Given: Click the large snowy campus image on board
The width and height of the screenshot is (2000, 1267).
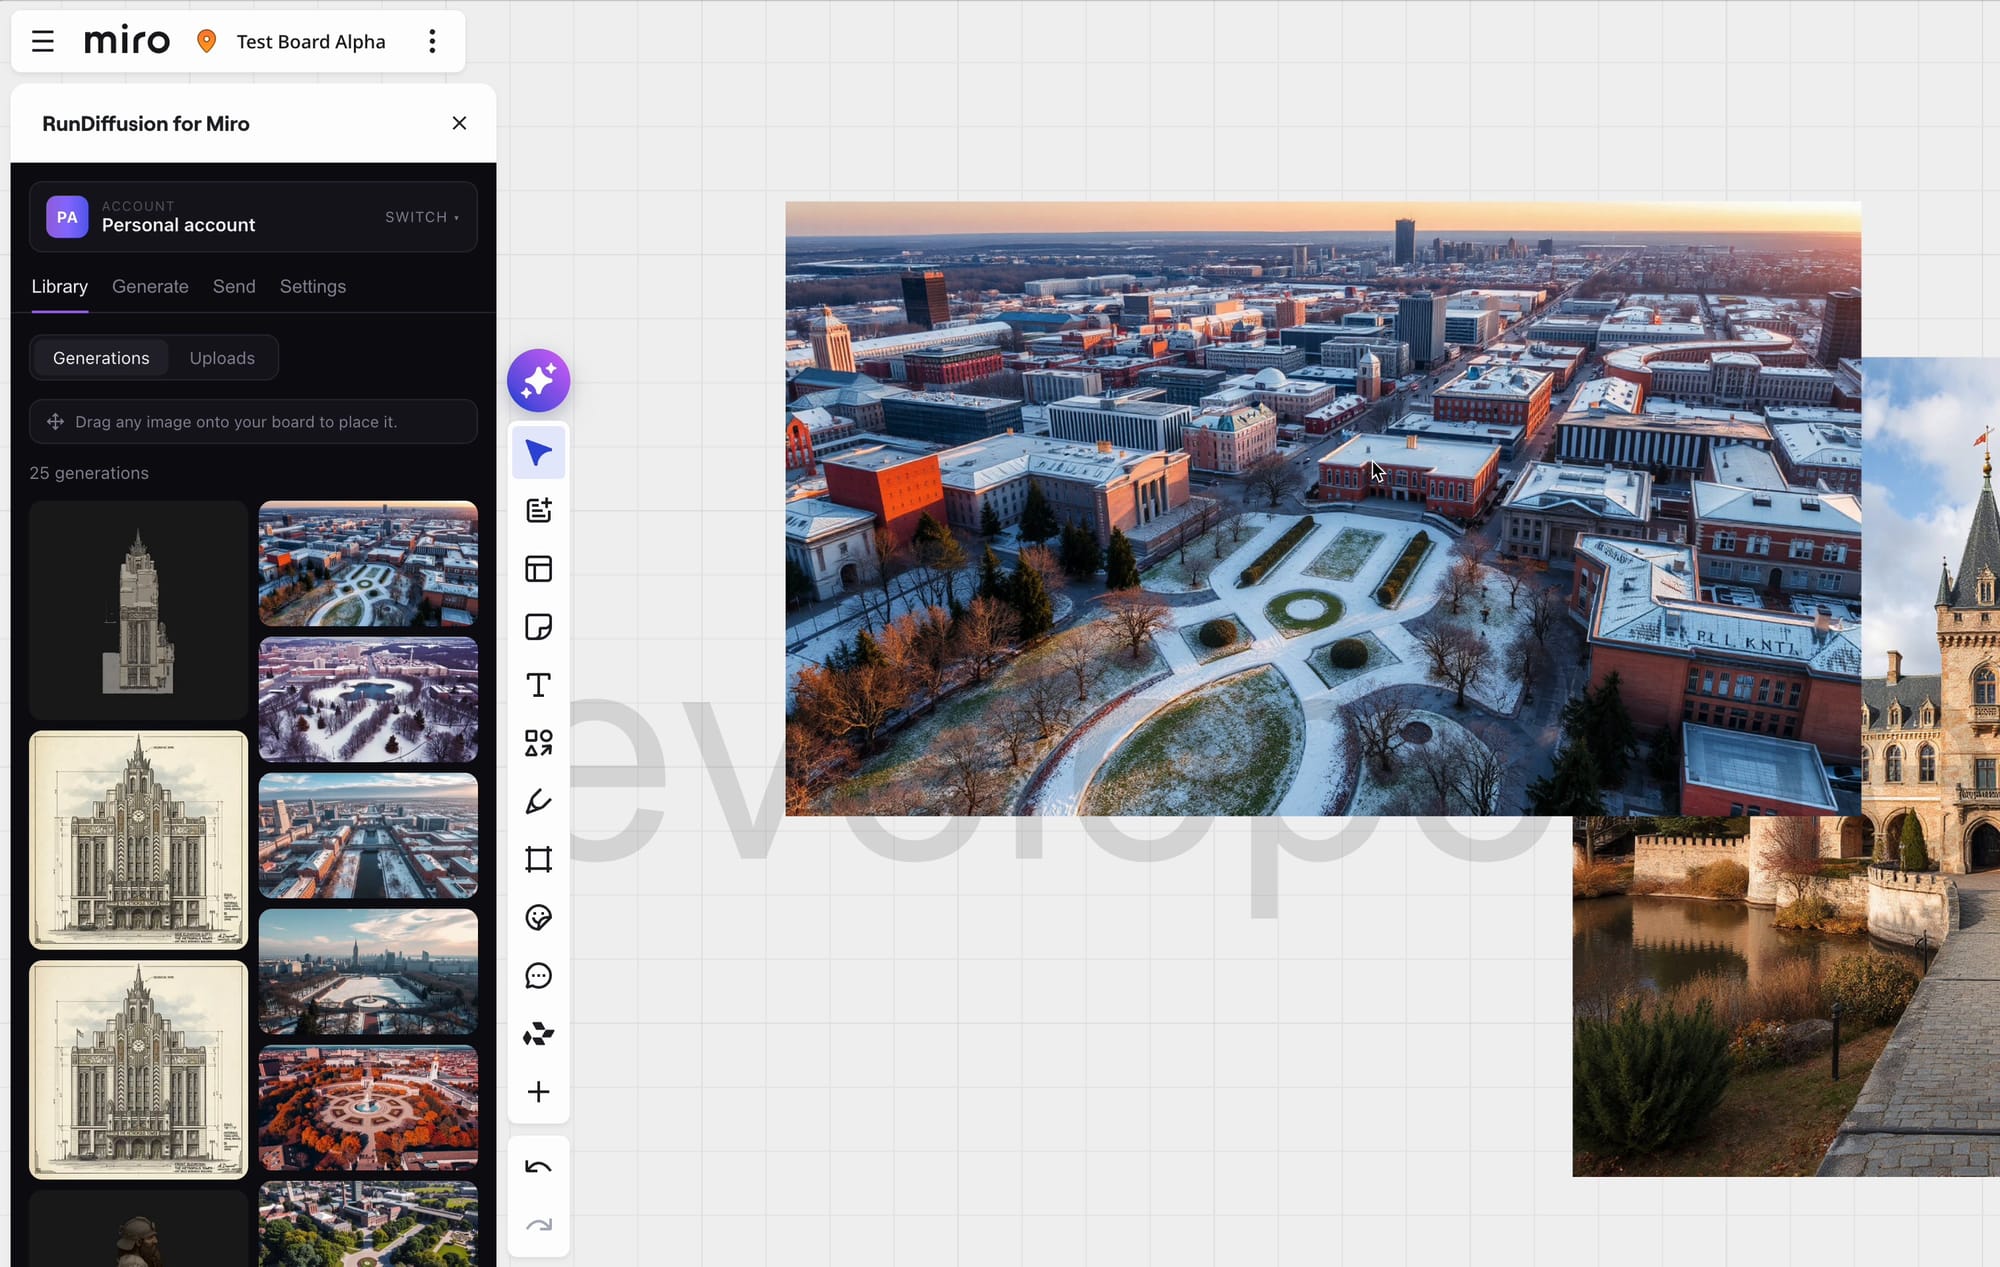Looking at the screenshot, I should tap(1322, 509).
